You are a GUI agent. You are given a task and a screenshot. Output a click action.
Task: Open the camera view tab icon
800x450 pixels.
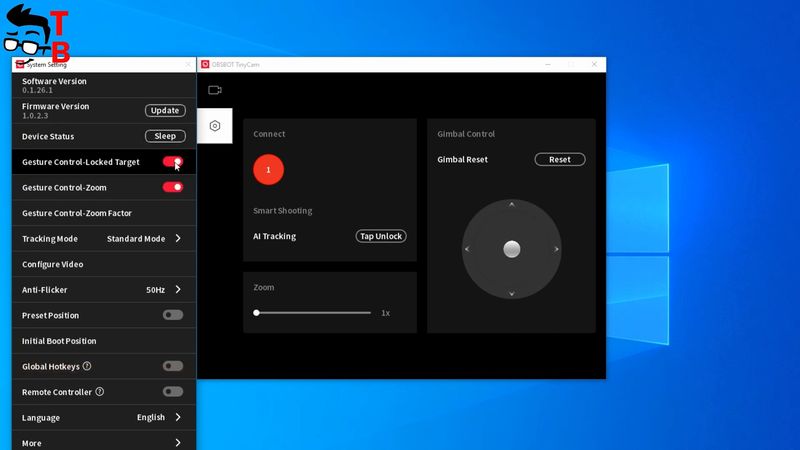[215, 90]
